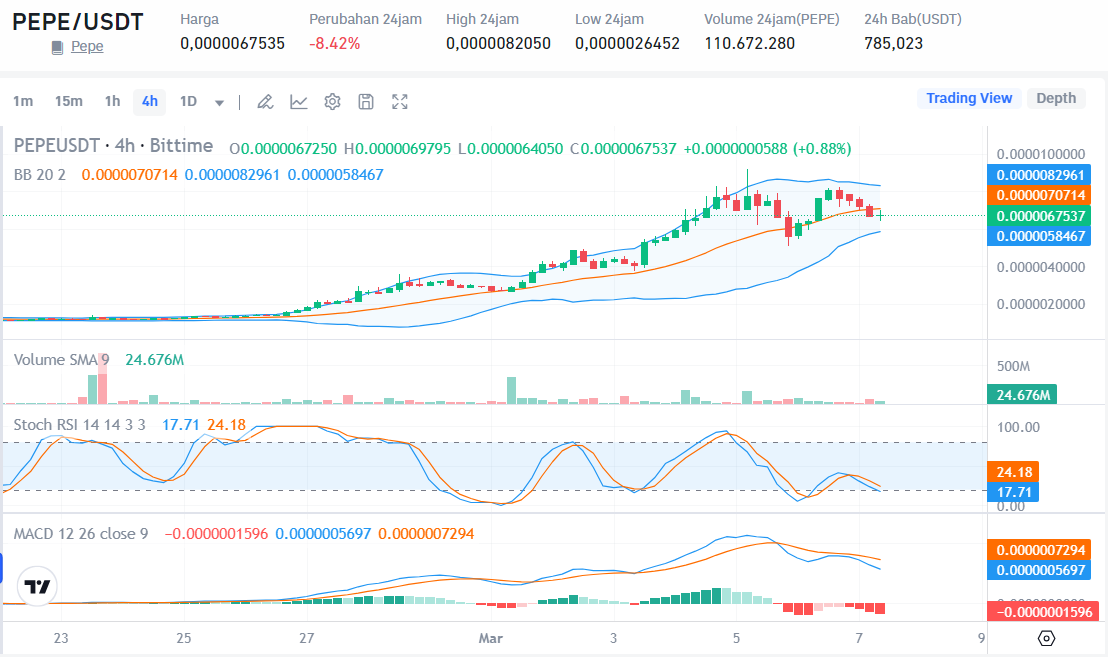Click the Stoch RSI K tag 17.71
Viewport: 1108px width, 657px height.
pos(1014,492)
